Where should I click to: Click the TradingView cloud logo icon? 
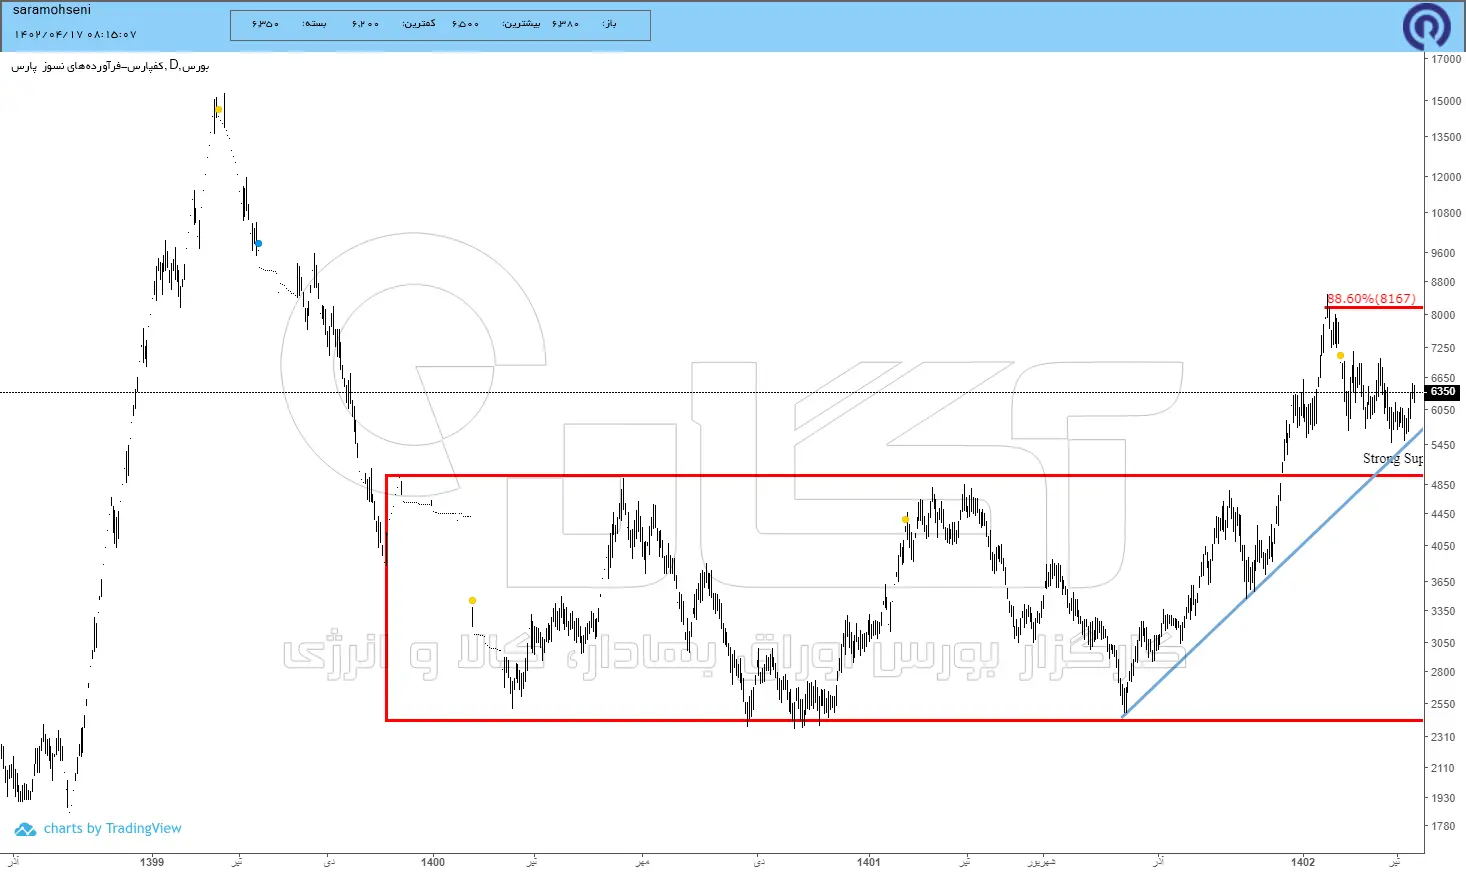coord(25,830)
